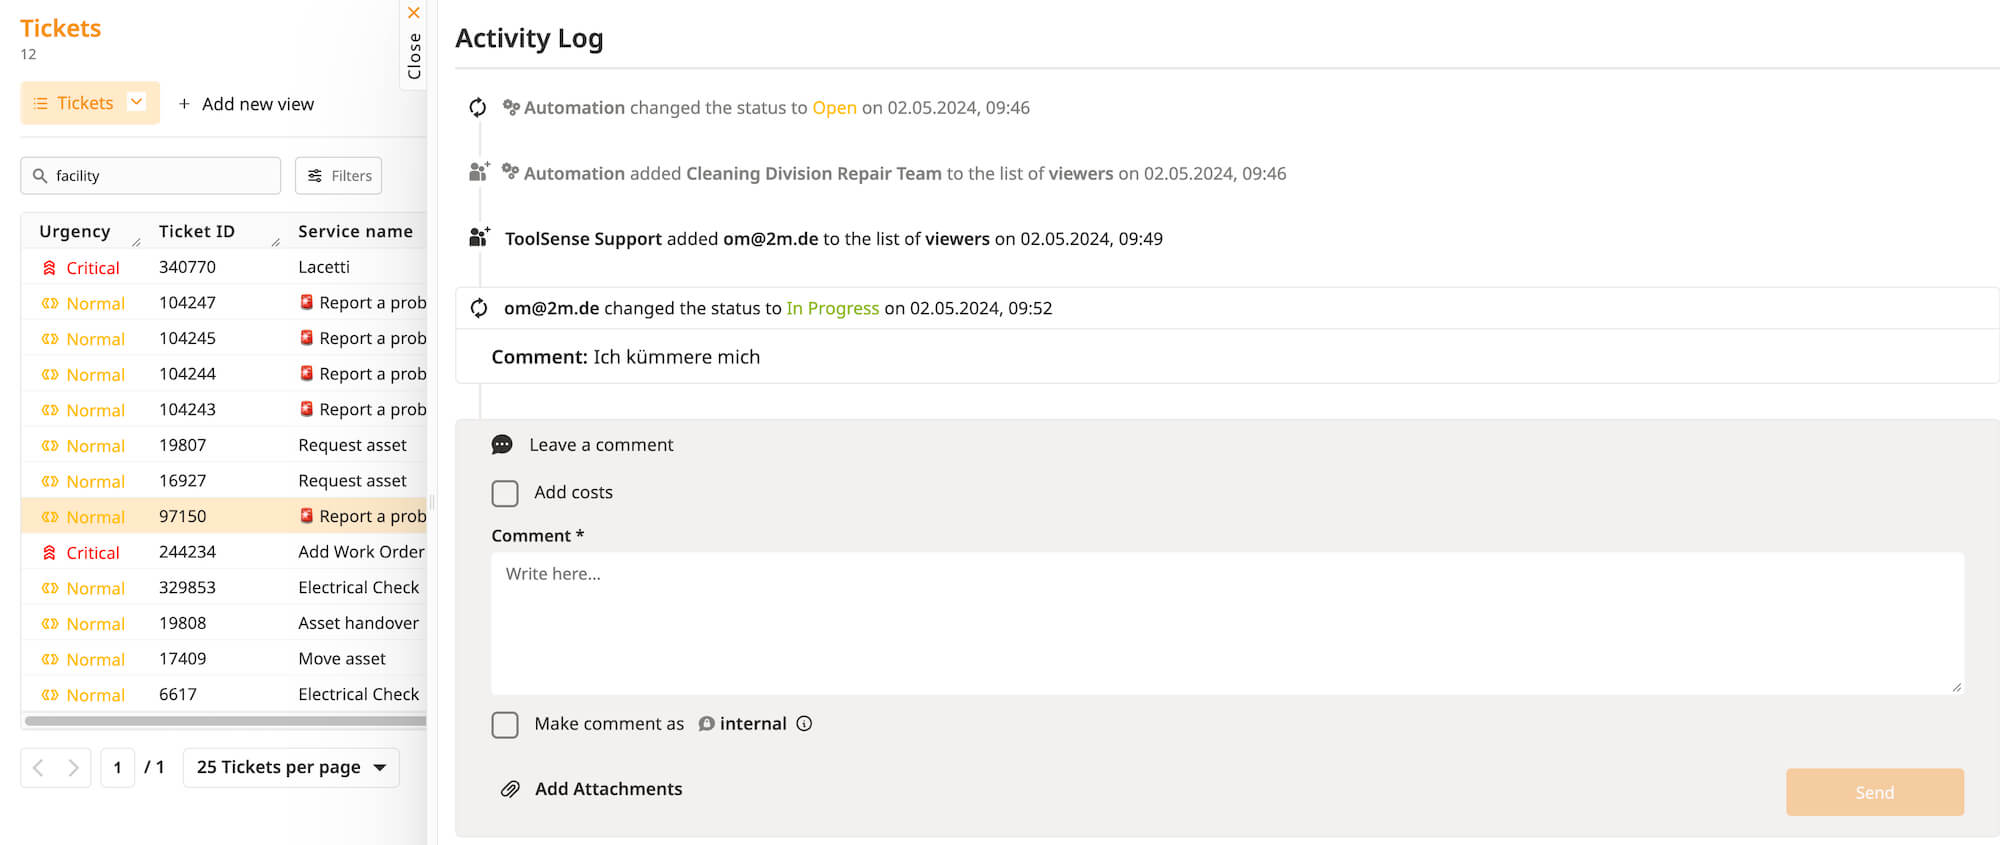
Task: Click the Open status link
Action: point(834,107)
